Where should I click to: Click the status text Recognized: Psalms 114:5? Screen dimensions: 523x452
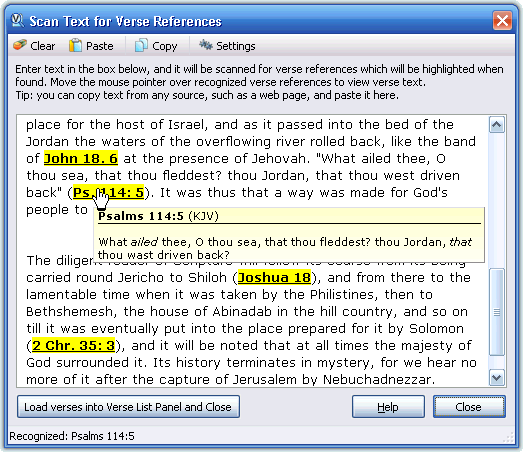pyautogui.click(x=72, y=436)
